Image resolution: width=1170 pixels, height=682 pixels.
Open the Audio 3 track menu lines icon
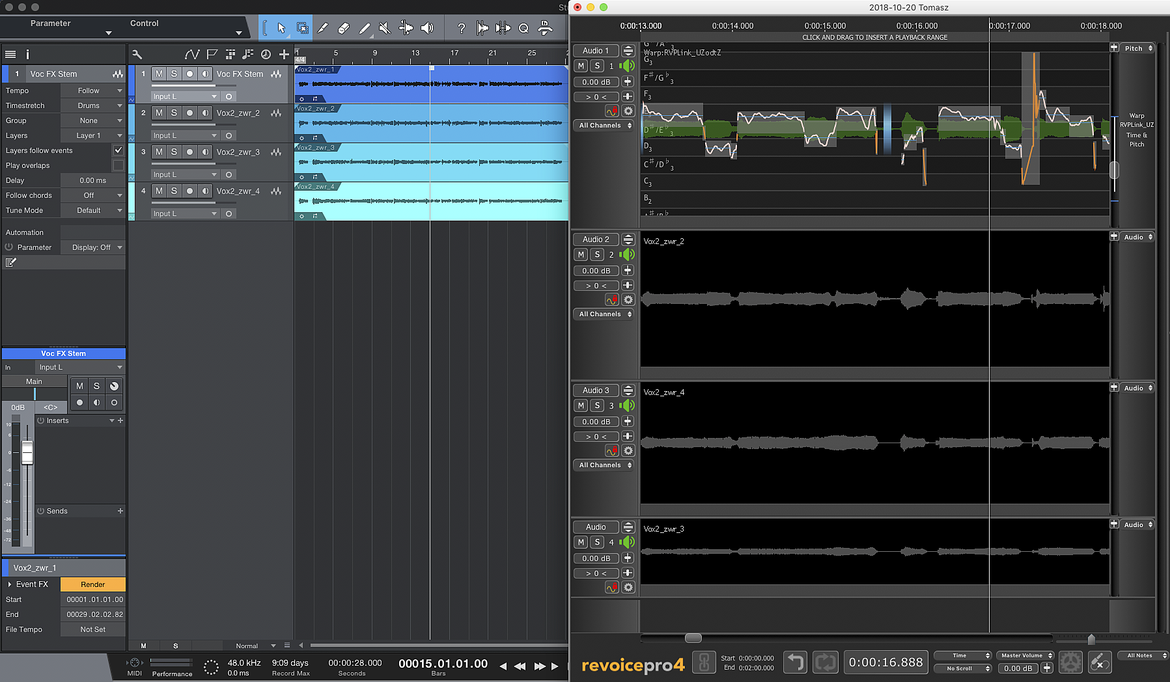pyautogui.click(x=628, y=390)
